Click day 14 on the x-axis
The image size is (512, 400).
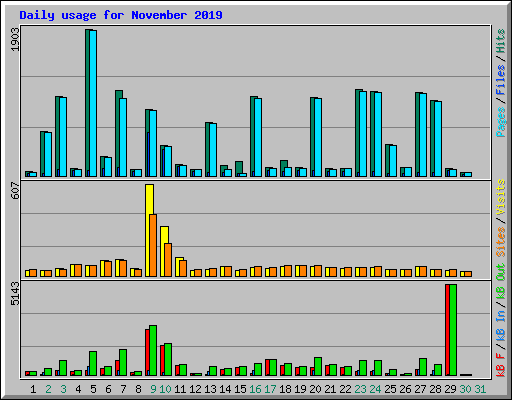click(225, 389)
